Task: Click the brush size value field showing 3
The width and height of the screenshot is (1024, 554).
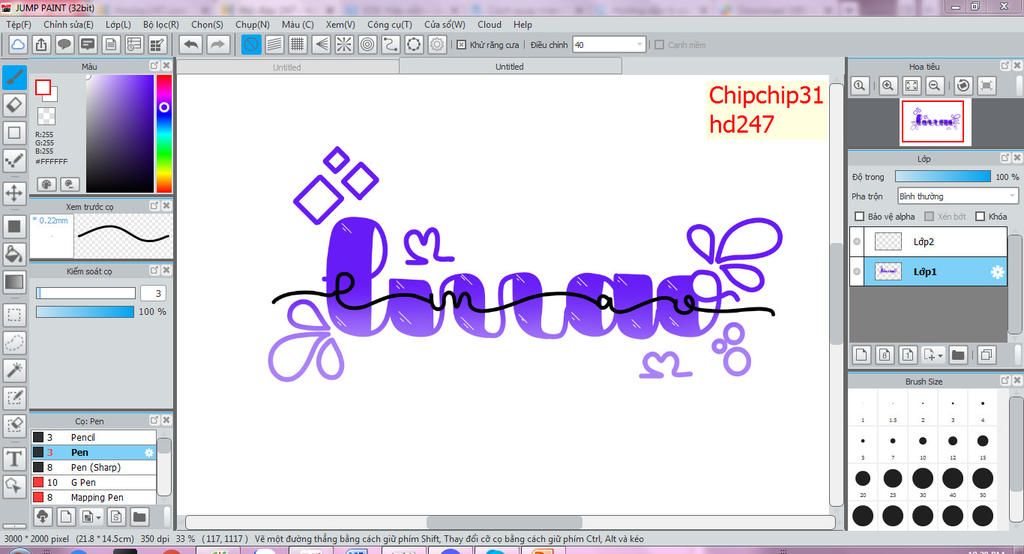Action: point(153,293)
